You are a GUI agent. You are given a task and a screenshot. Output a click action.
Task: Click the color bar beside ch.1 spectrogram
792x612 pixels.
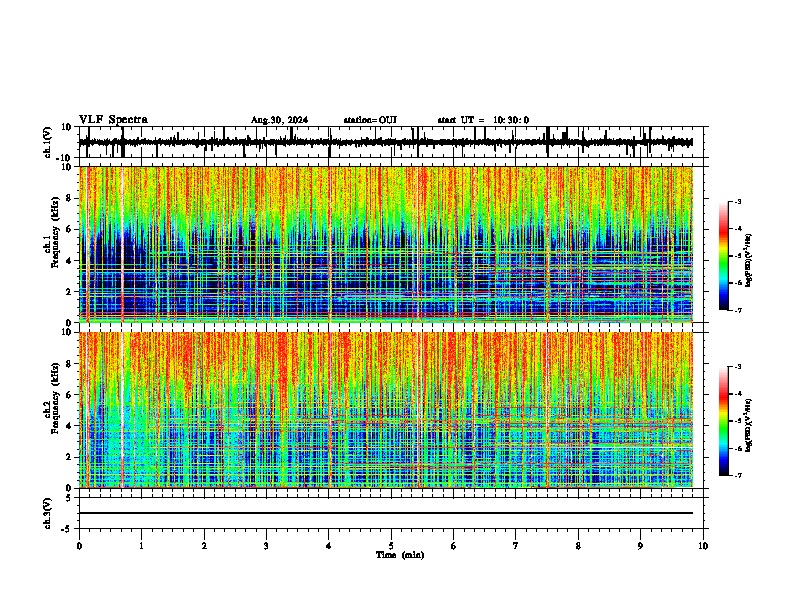[724, 256]
